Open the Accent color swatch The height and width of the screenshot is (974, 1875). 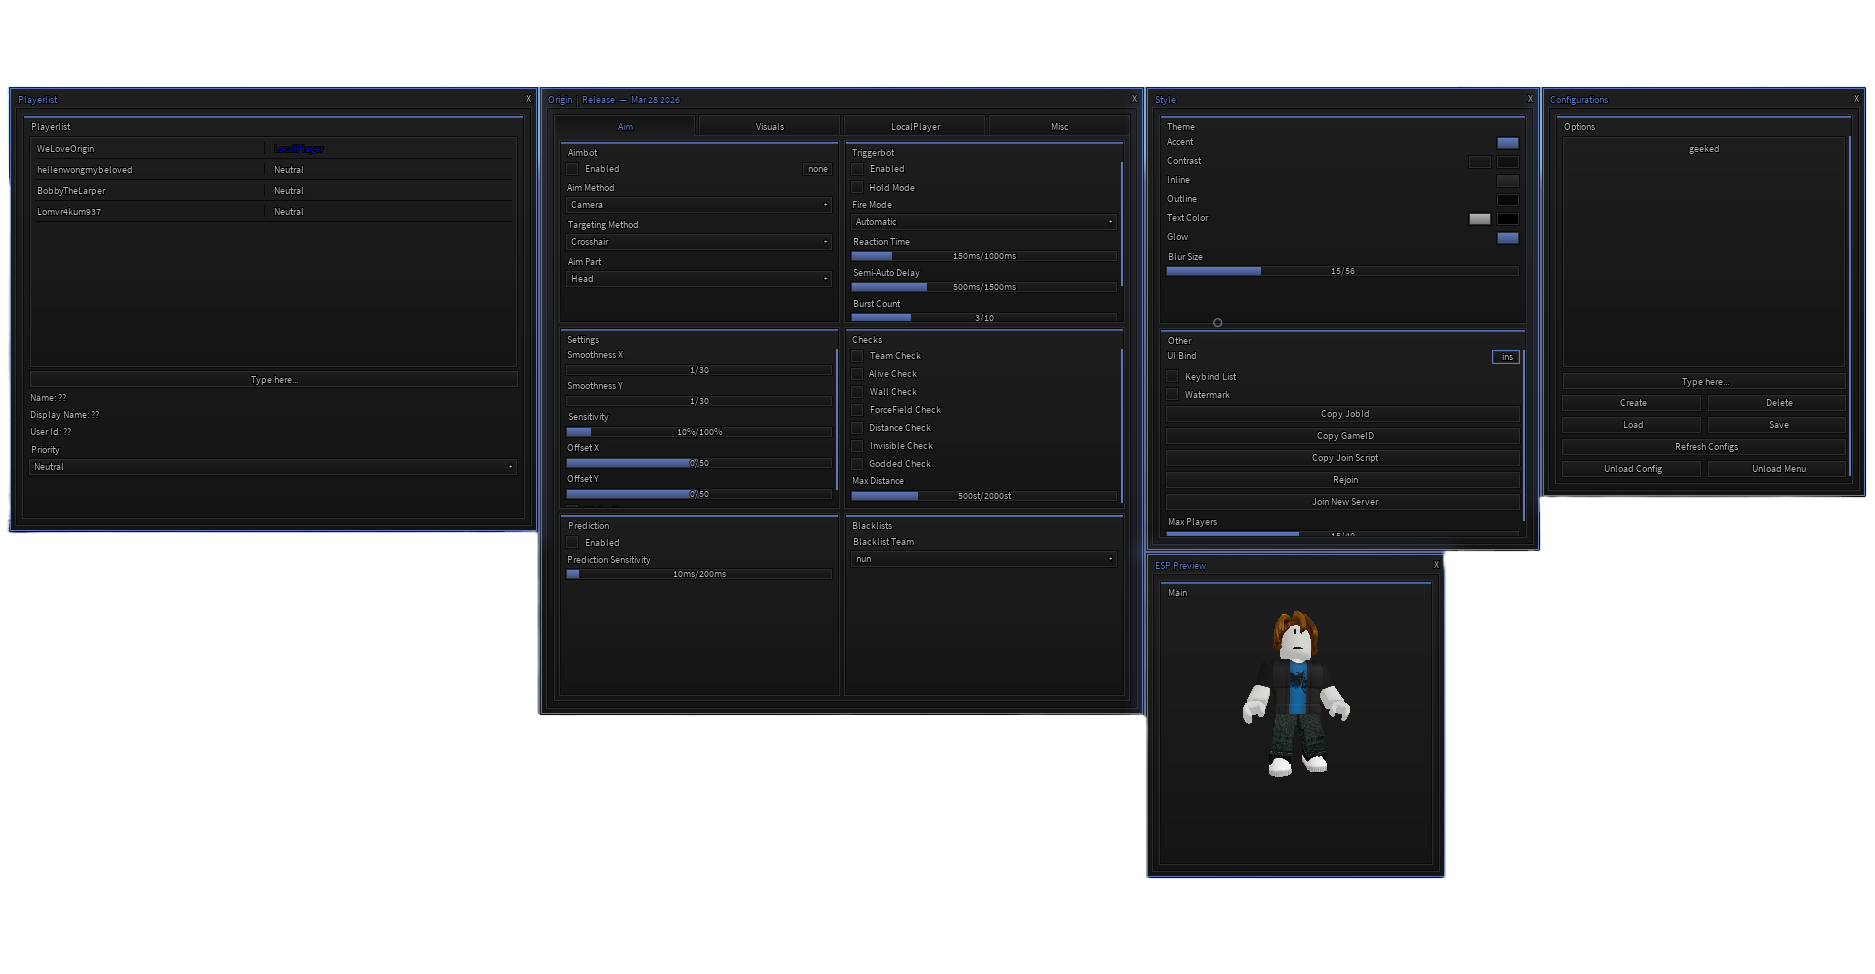tap(1508, 143)
